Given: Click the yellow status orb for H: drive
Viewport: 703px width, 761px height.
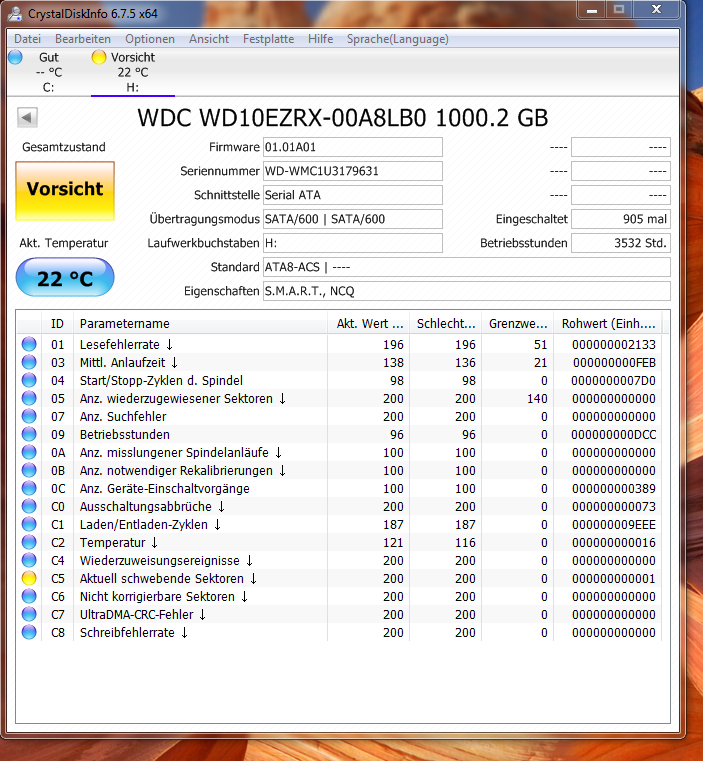Looking at the screenshot, I should 99,57.
